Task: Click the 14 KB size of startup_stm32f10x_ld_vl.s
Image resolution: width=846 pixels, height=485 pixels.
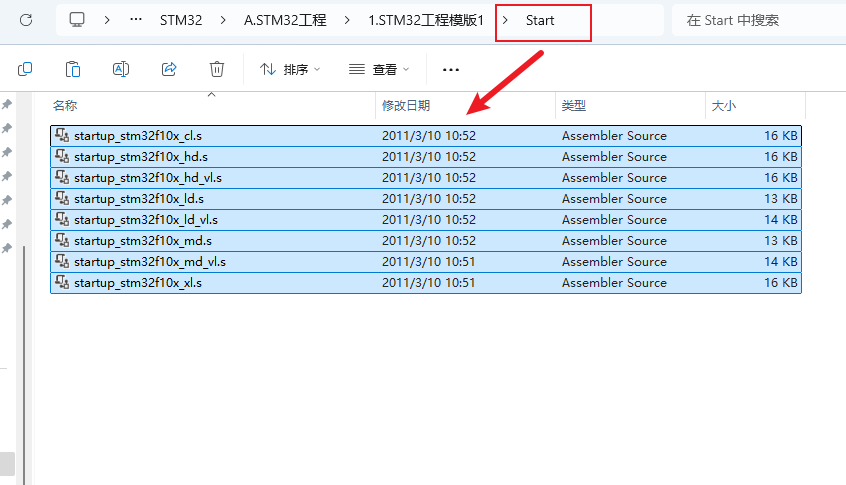Action: 781,220
